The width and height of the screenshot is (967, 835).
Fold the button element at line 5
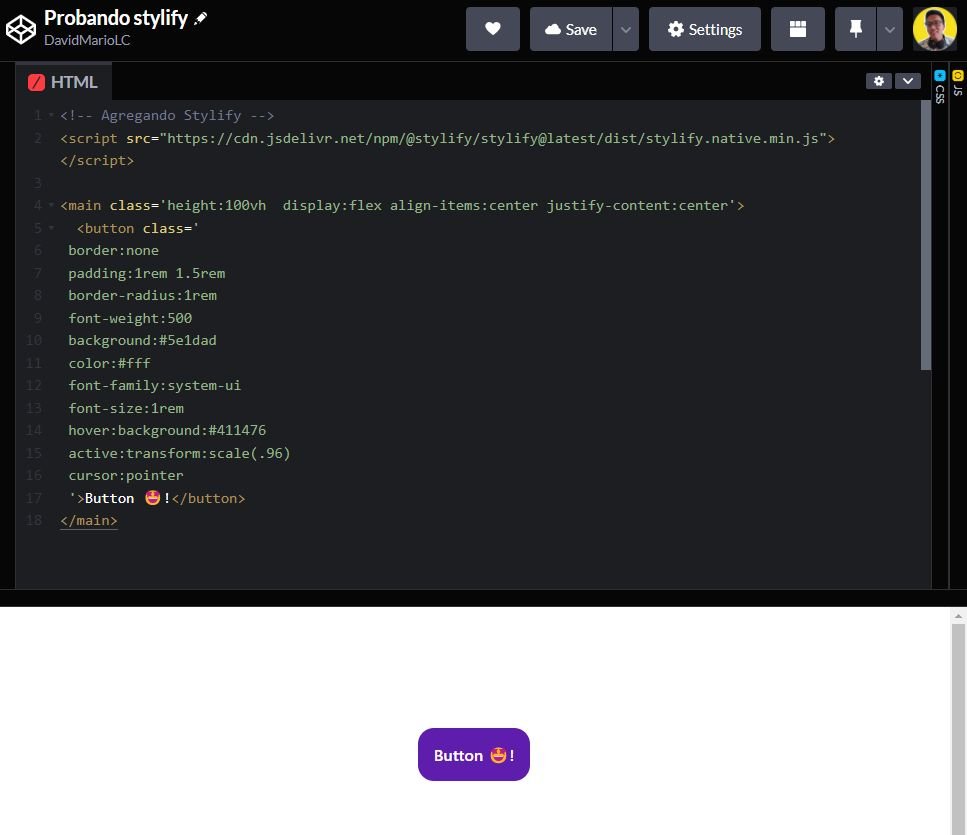pos(51,228)
